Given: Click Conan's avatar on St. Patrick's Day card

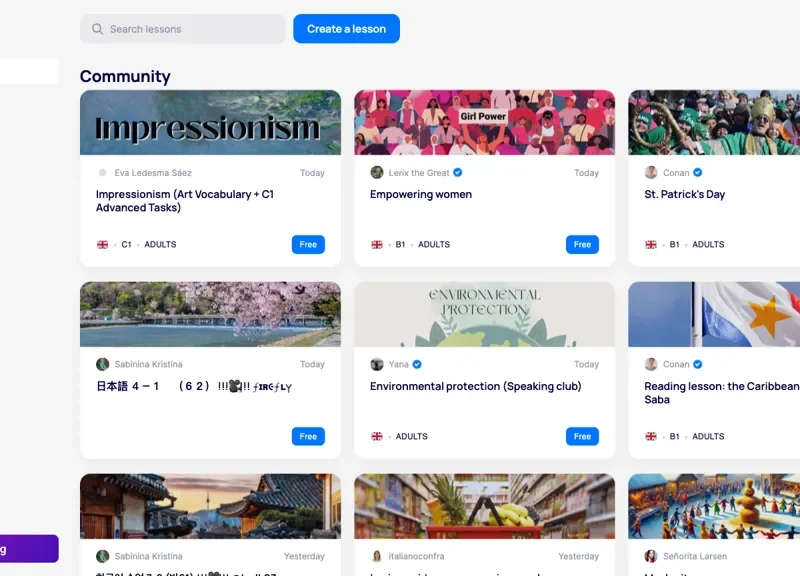Looking at the screenshot, I should [x=651, y=173].
